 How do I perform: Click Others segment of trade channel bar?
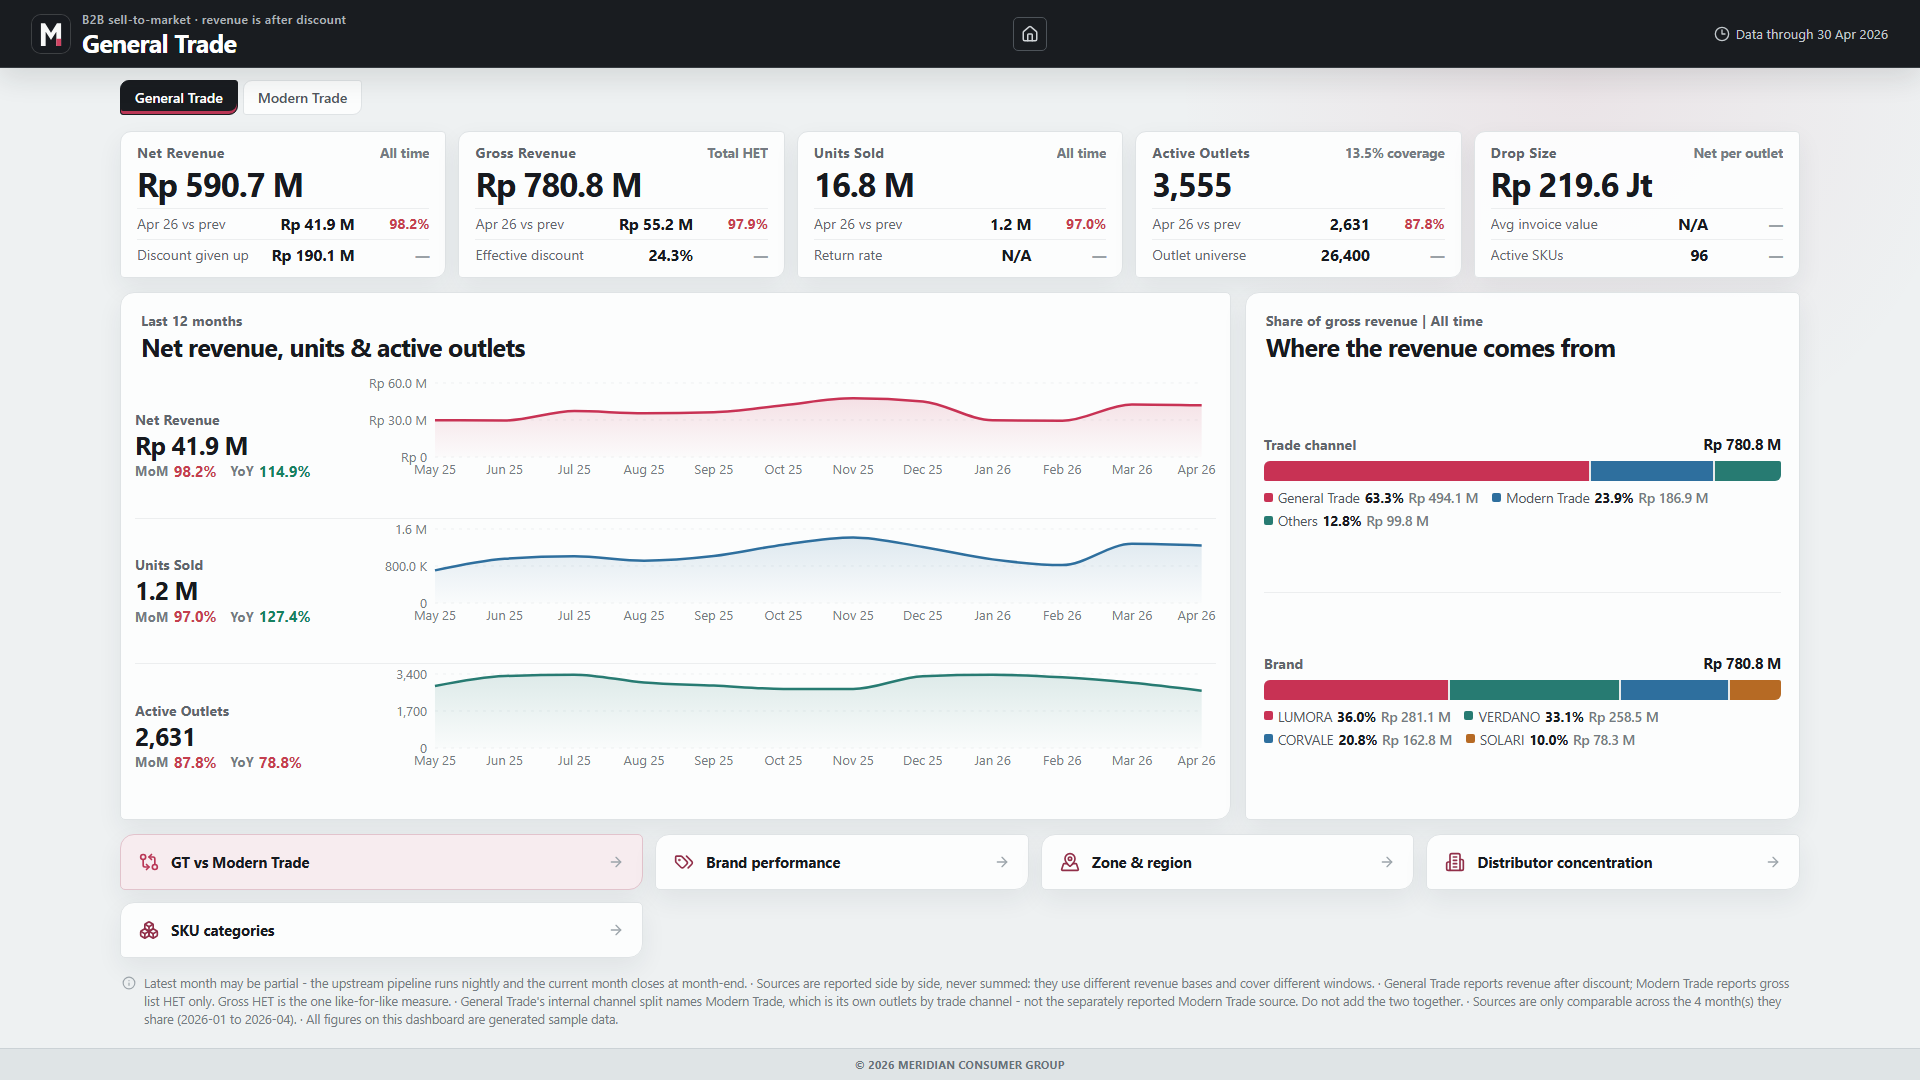pyautogui.click(x=1748, y=471)
